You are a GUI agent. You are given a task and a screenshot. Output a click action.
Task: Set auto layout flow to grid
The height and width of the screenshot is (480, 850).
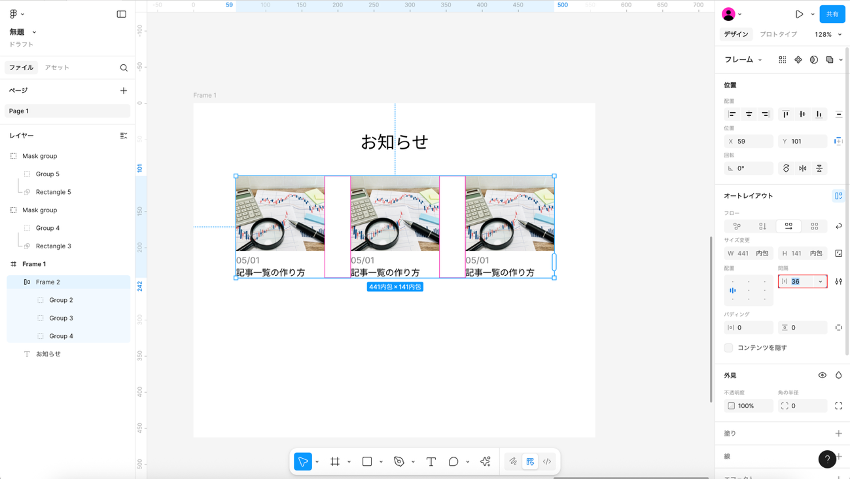point(814,227)
